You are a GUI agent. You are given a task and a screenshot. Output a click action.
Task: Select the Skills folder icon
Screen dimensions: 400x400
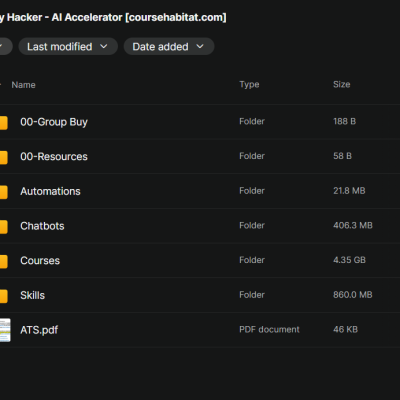tap(4, 296)
